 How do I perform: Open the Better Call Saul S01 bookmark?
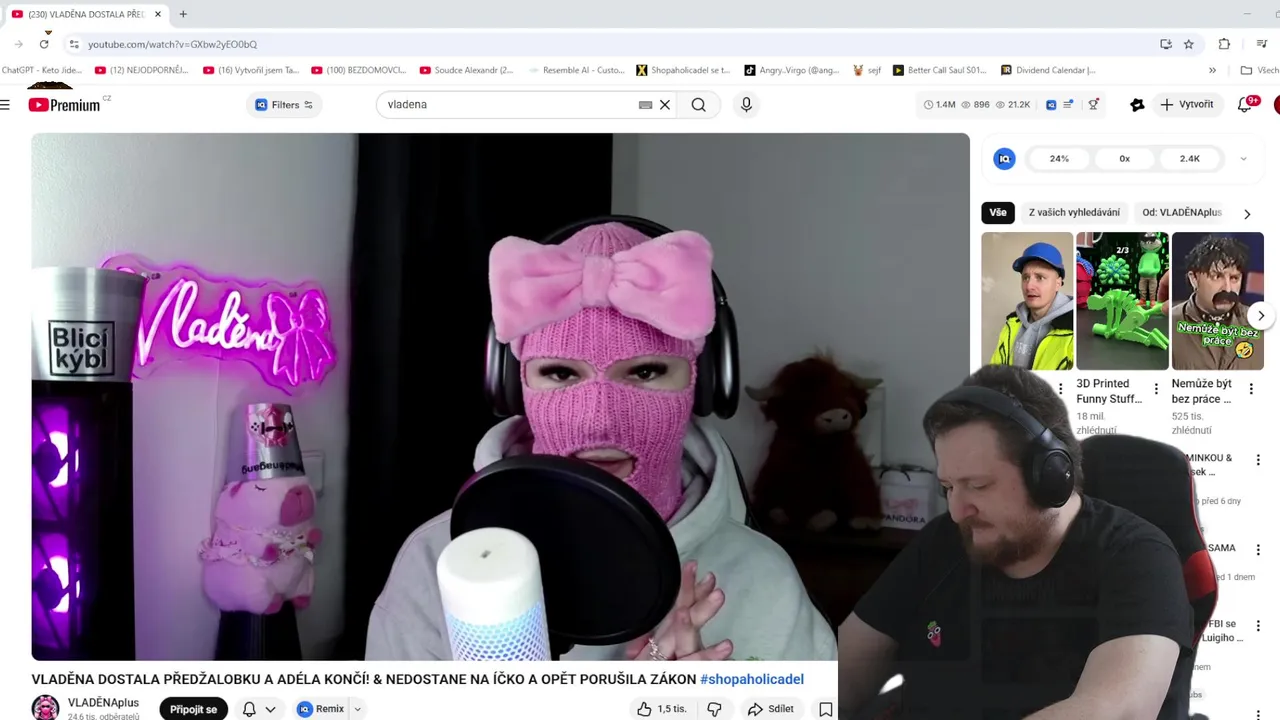(x=940, y=70)
